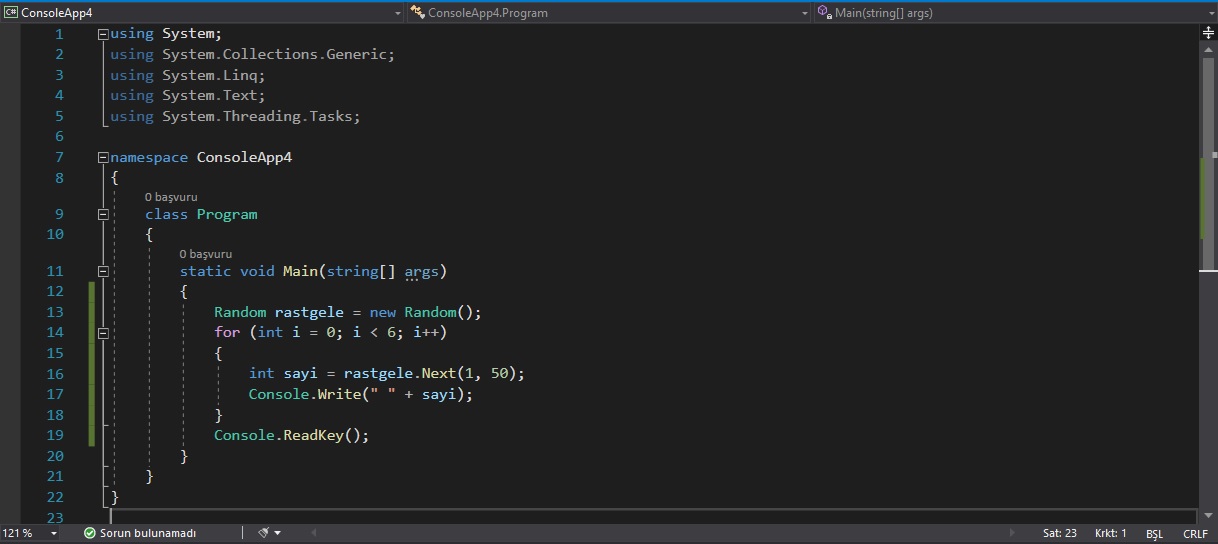The width and height of the screenshot is (1218, 544).
Task: Click the method icon beside Main(string[] args)
Action: (x=824, y=12)
